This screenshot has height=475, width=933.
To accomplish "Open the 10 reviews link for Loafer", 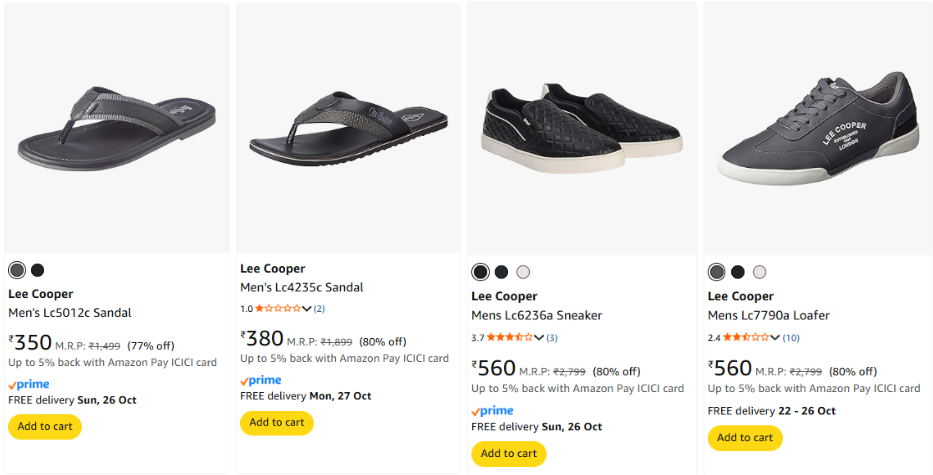I will (791, 338).
